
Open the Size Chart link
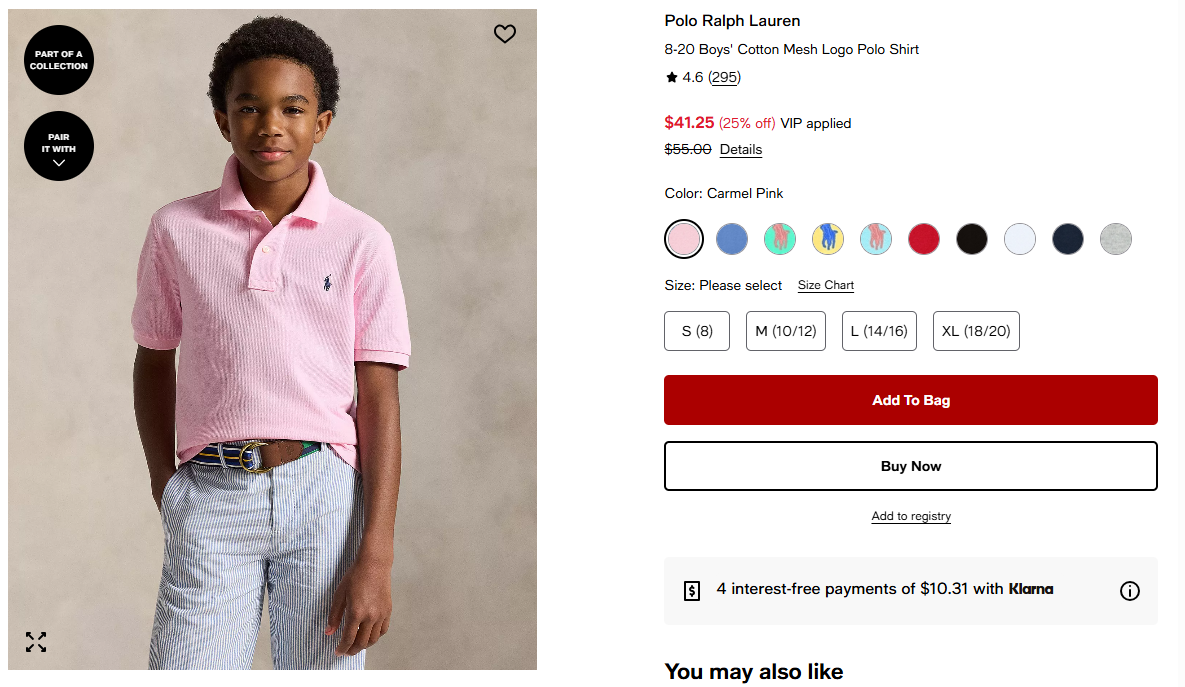pos(826,285)
